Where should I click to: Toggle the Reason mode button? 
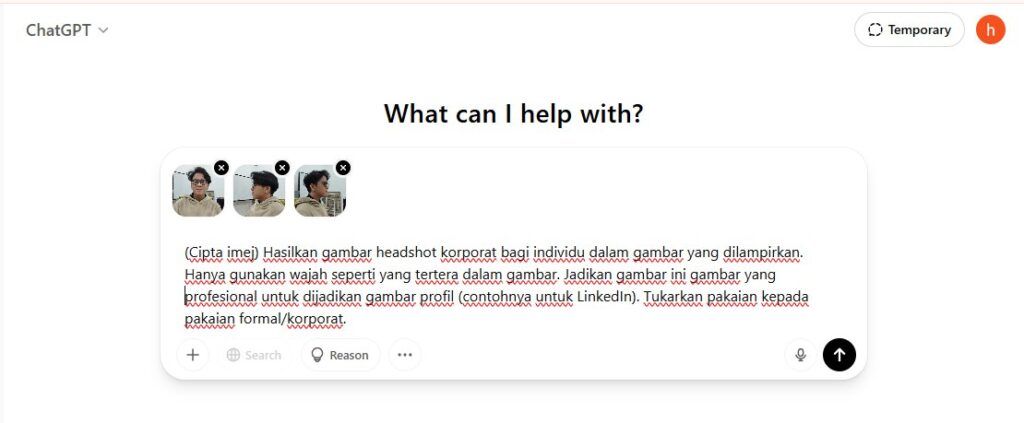click(x=340, y=355)
